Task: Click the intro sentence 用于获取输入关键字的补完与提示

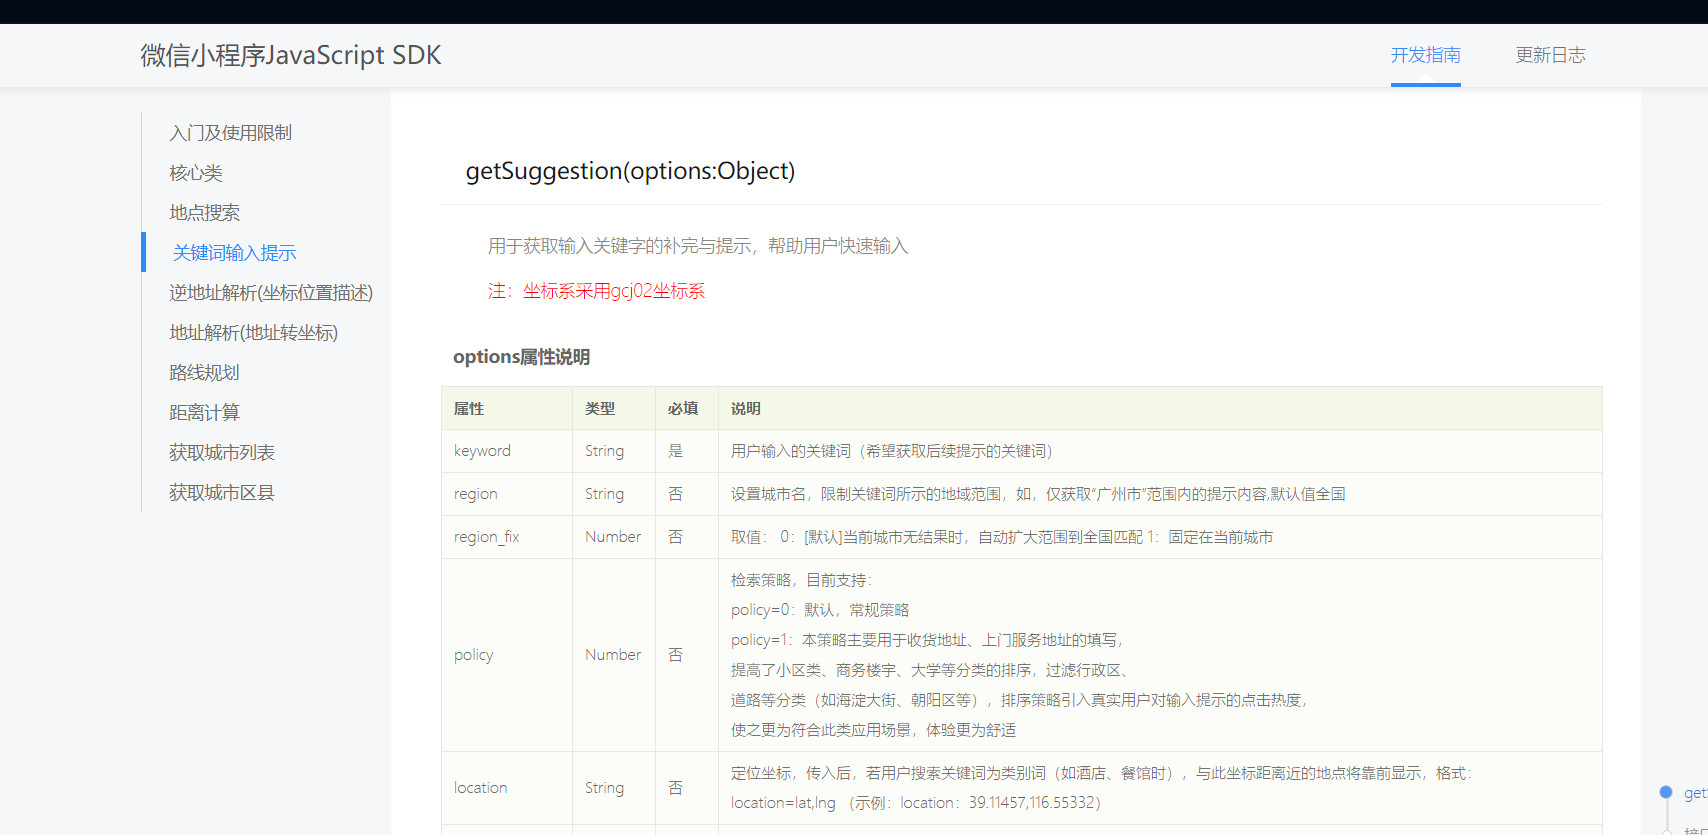Action: point(698,246)
